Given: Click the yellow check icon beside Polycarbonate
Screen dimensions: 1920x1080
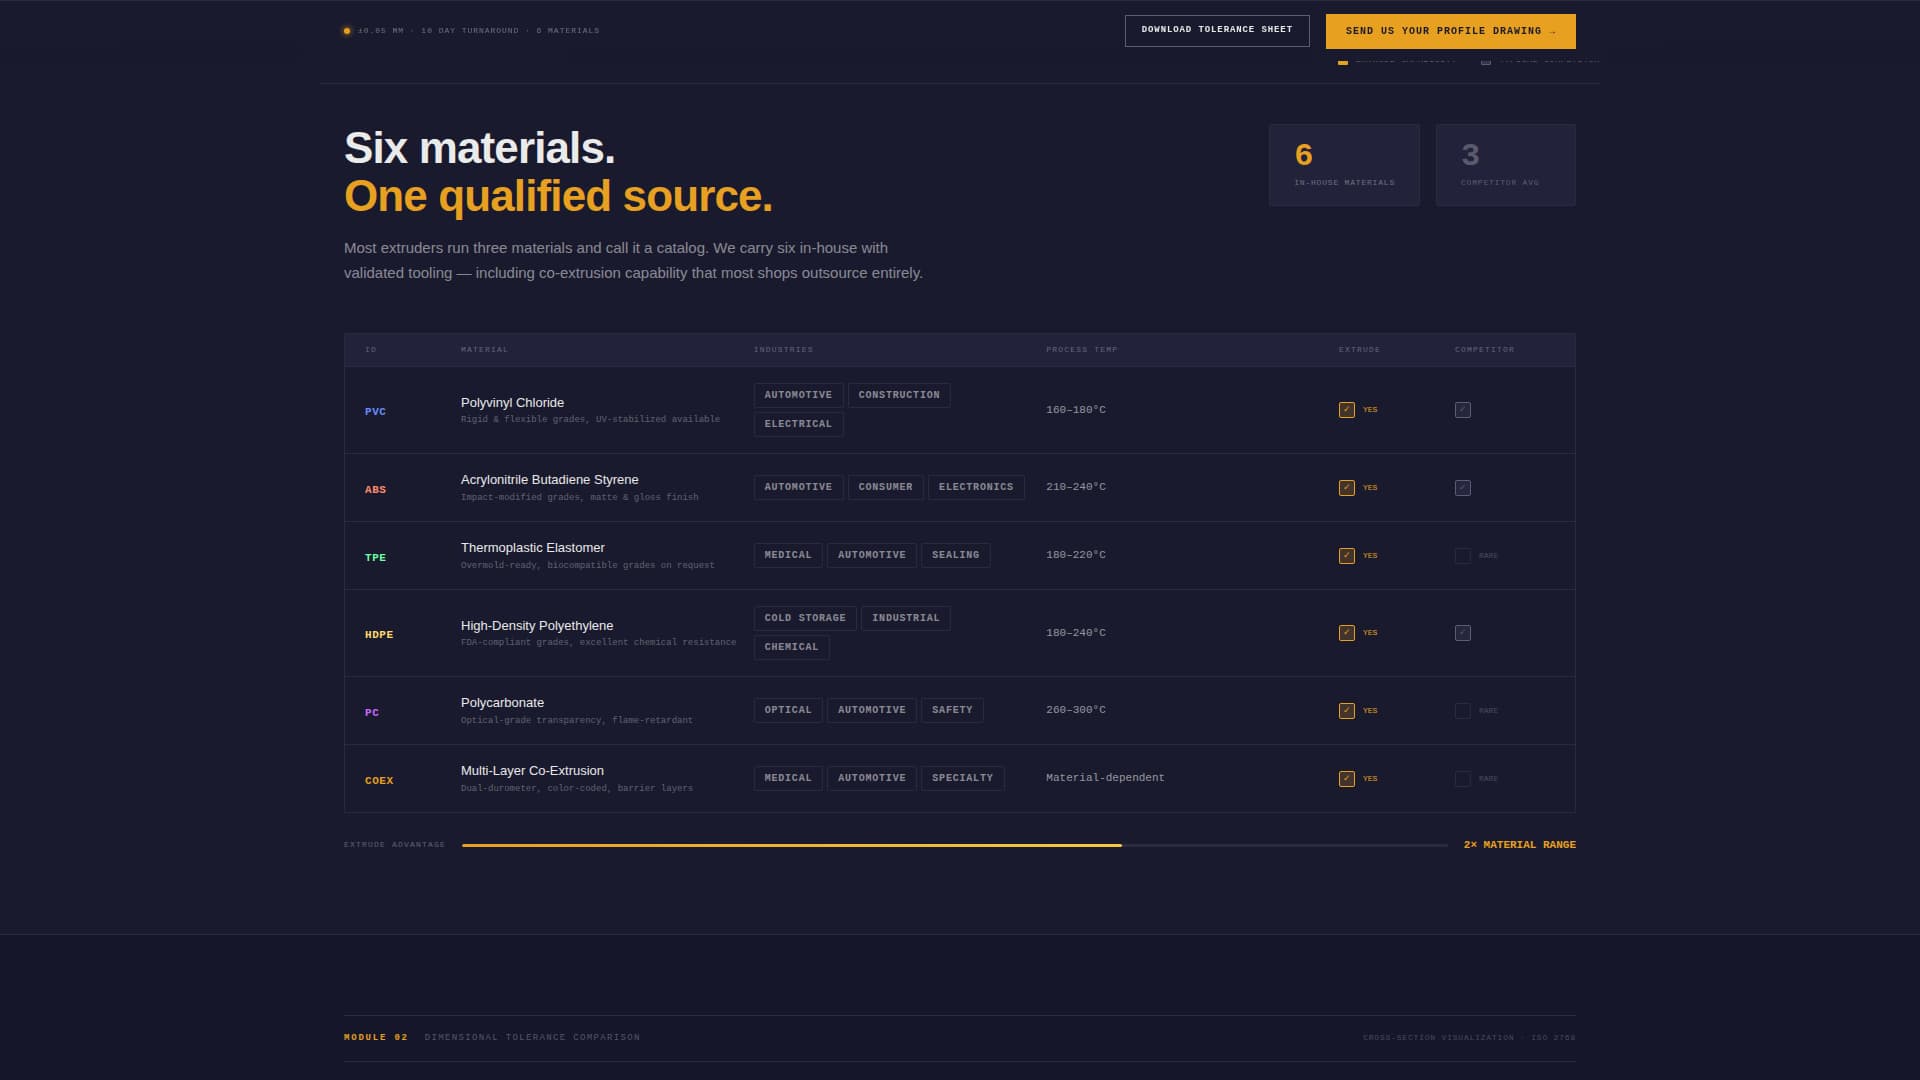Looking at the screenshot, I should (1345, 710).
